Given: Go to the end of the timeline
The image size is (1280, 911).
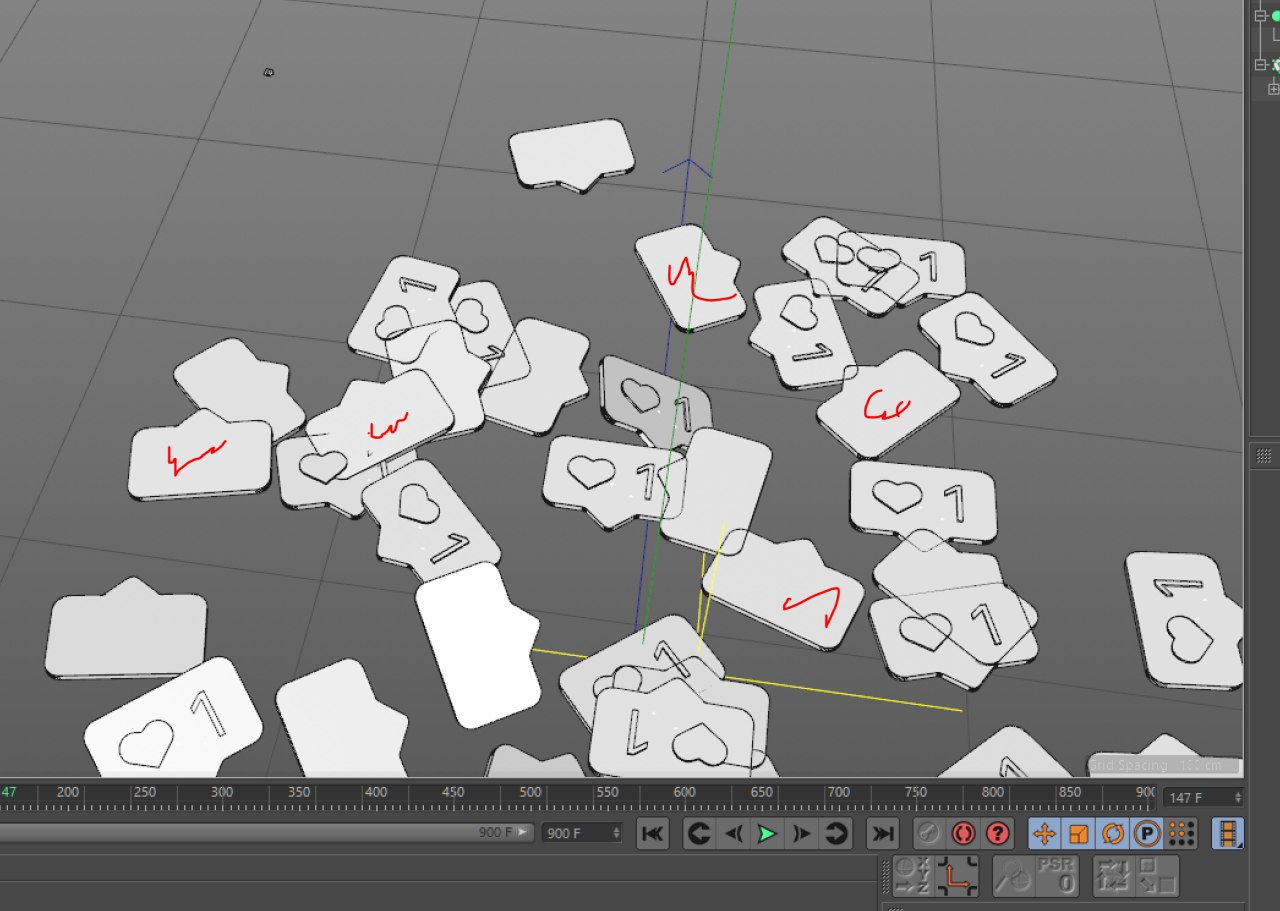Looking at the screenshot, I should tap(882, 833).
